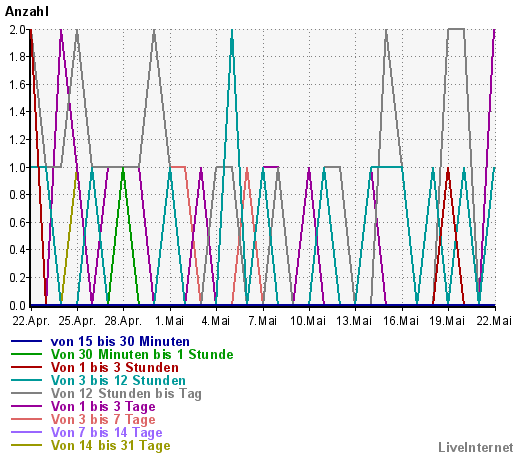The height and width of the screenshot is (457, 520).
Task: Click the green legend line swatch
Action: click(26, 354)
